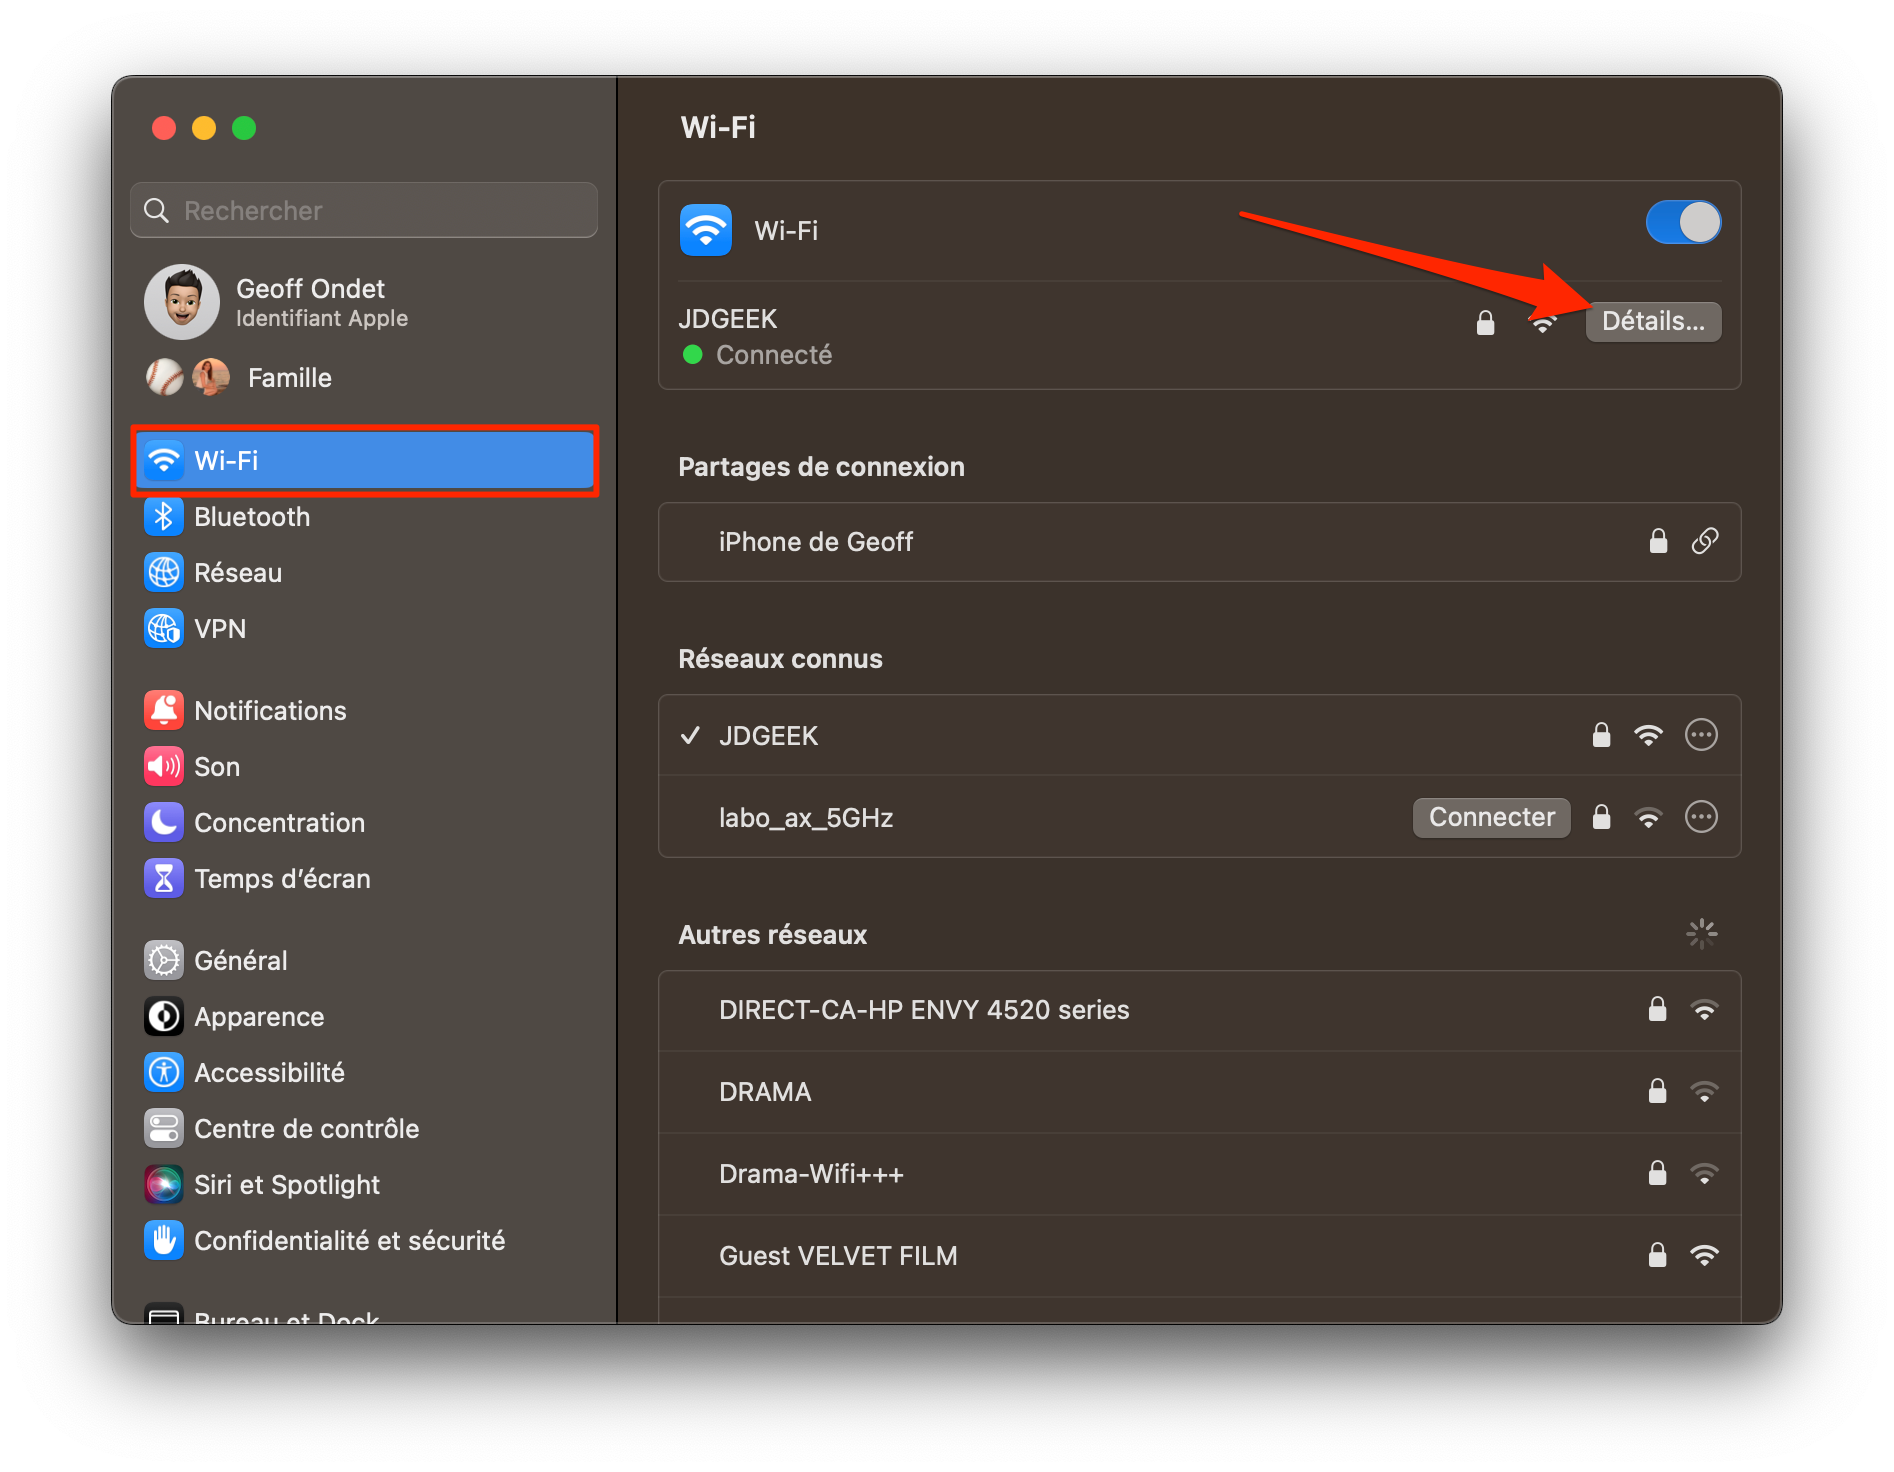Select DIRECT-CA-HP ENVY 4520 series network

pos(1199,1010)
